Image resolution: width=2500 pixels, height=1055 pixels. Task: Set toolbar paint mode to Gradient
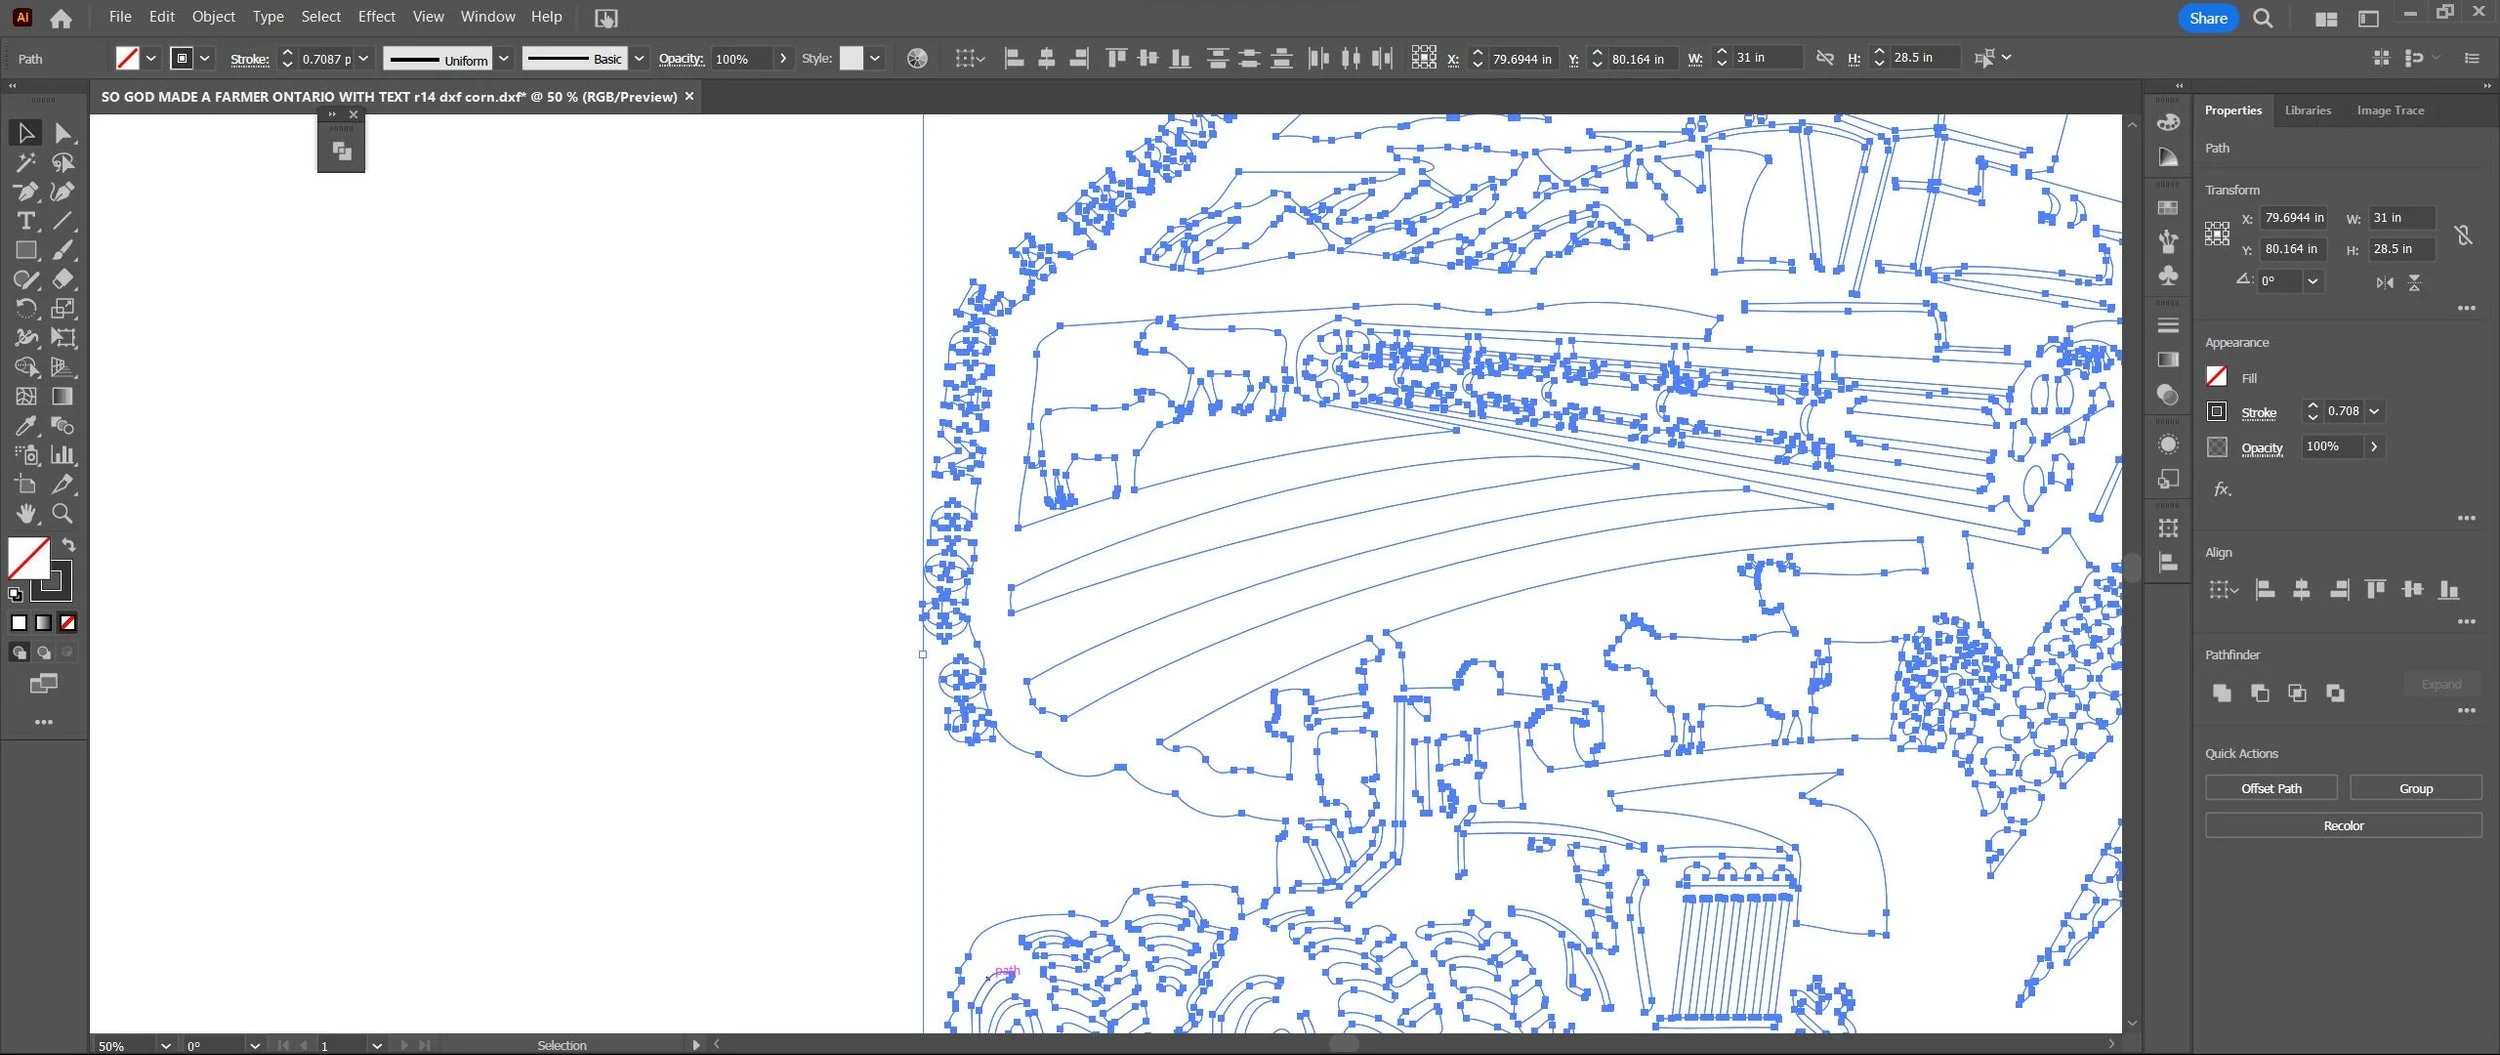click(x=43, y=622)
